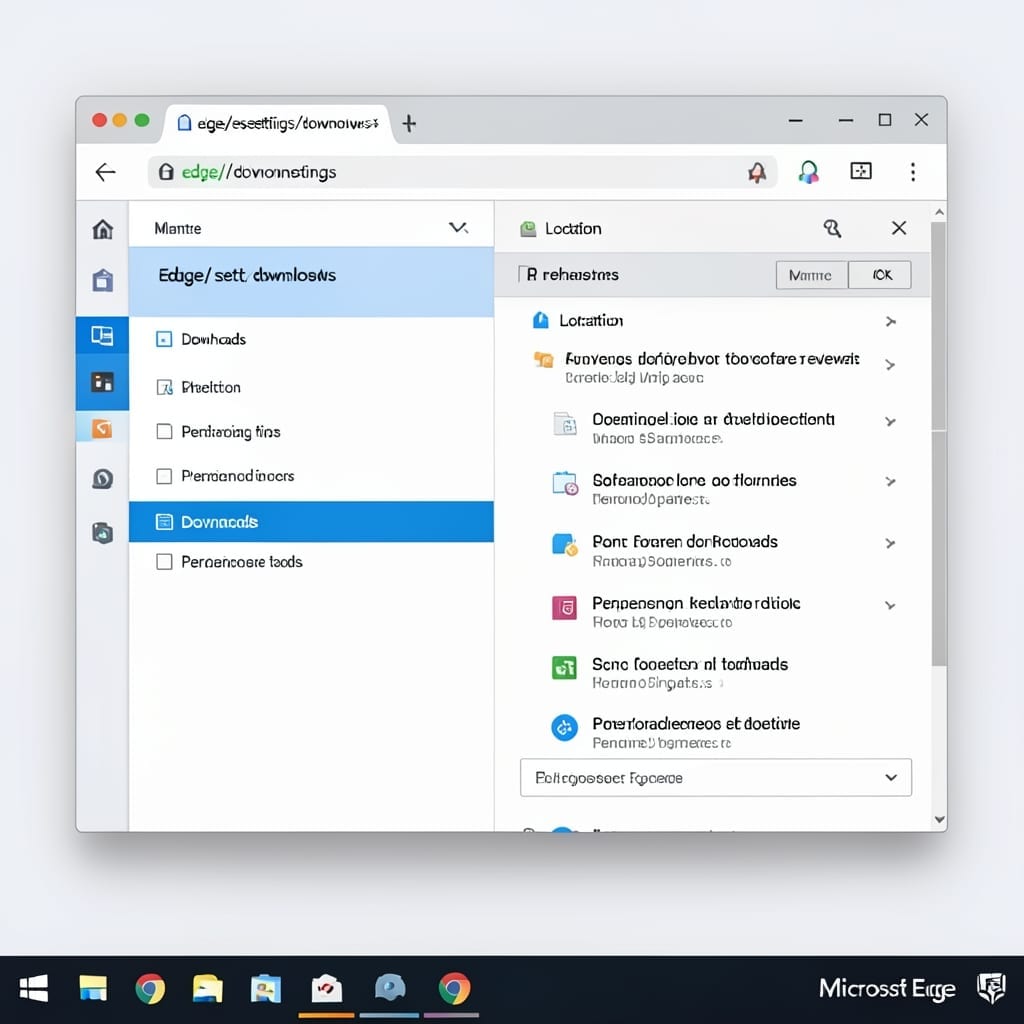Expand the Penpenenon kedartordtiolc chevron
1024x1024 pixels.
tap(889, 605)
